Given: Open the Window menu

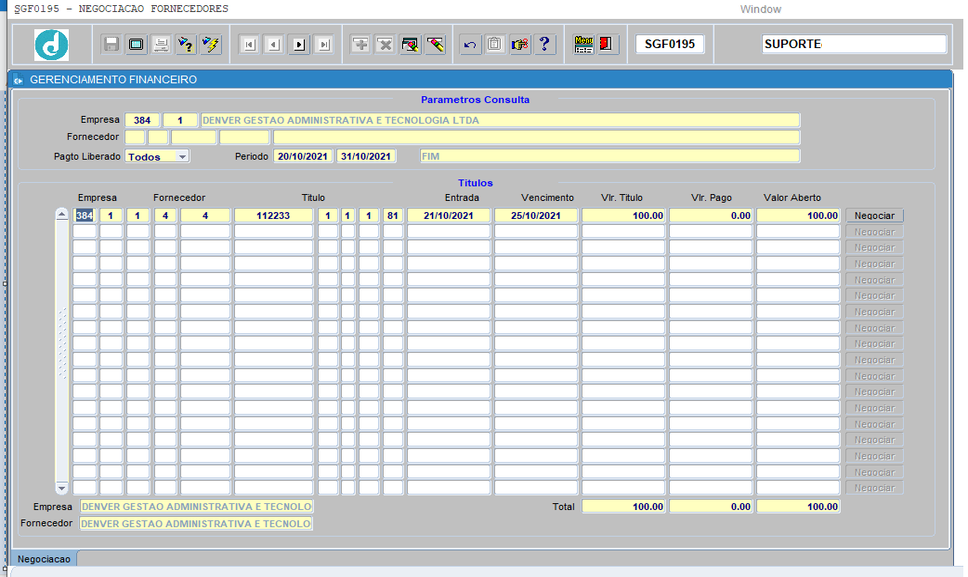Looking at the screenshot, I should [761, 9].
